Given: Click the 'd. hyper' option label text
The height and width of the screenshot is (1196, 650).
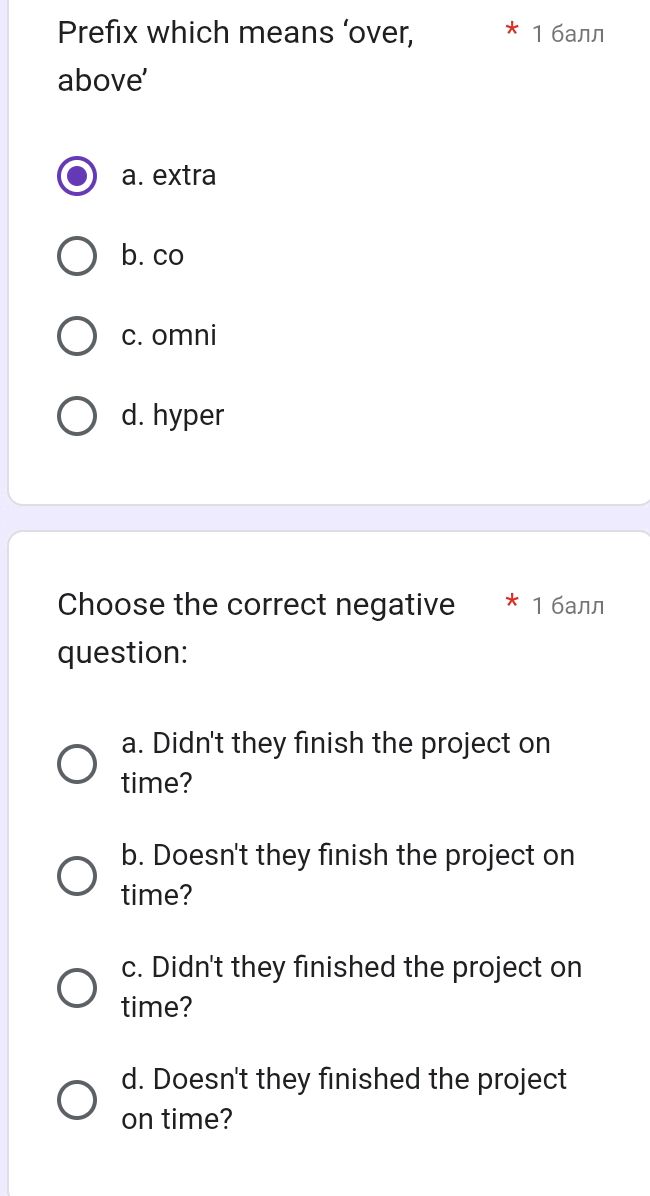Looking at the screenshot, I should [x=172, y=416].
